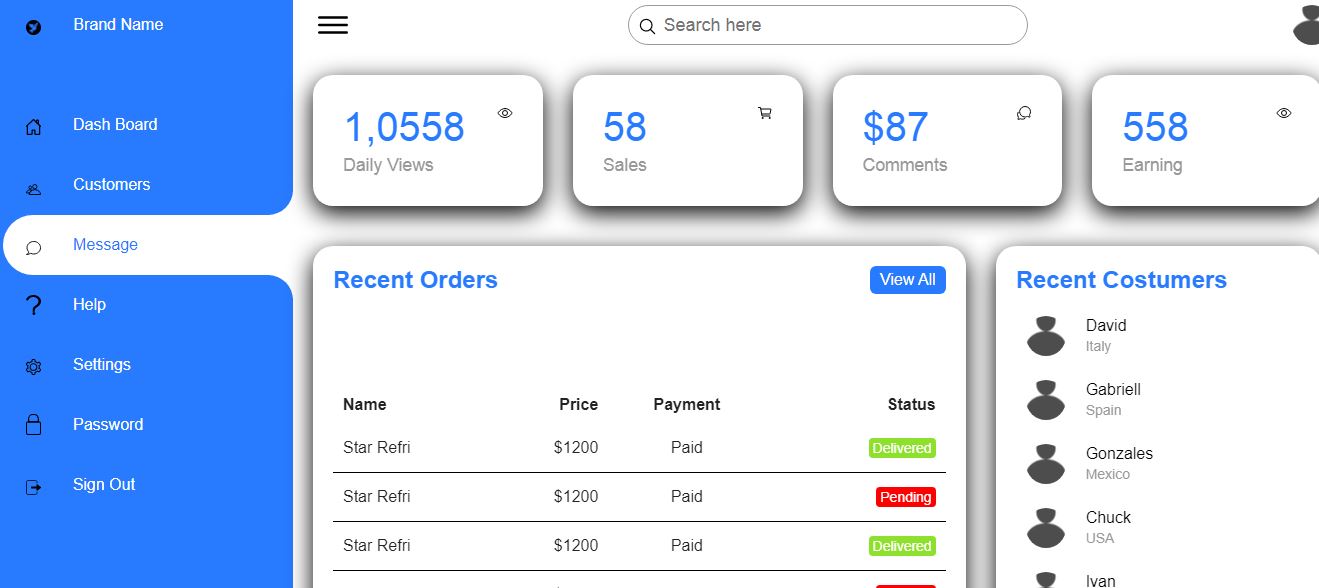1319x588 pixels.
Task: Click the Sign Out exit icon
Action: coord(33,486)
